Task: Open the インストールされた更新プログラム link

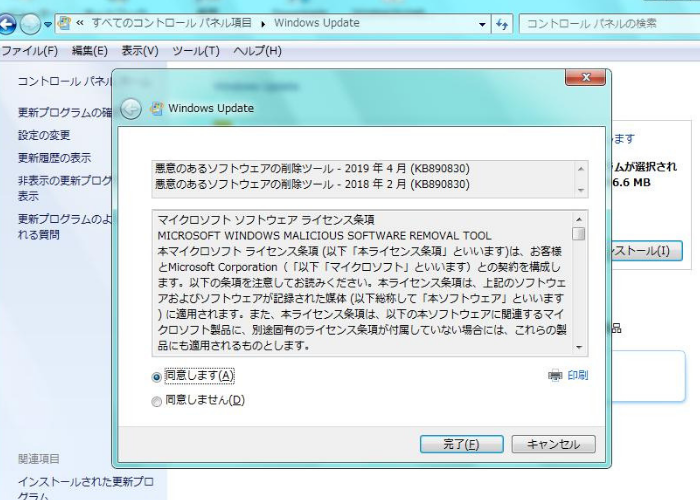Action: pyautogui.click(x=85, y=489)
